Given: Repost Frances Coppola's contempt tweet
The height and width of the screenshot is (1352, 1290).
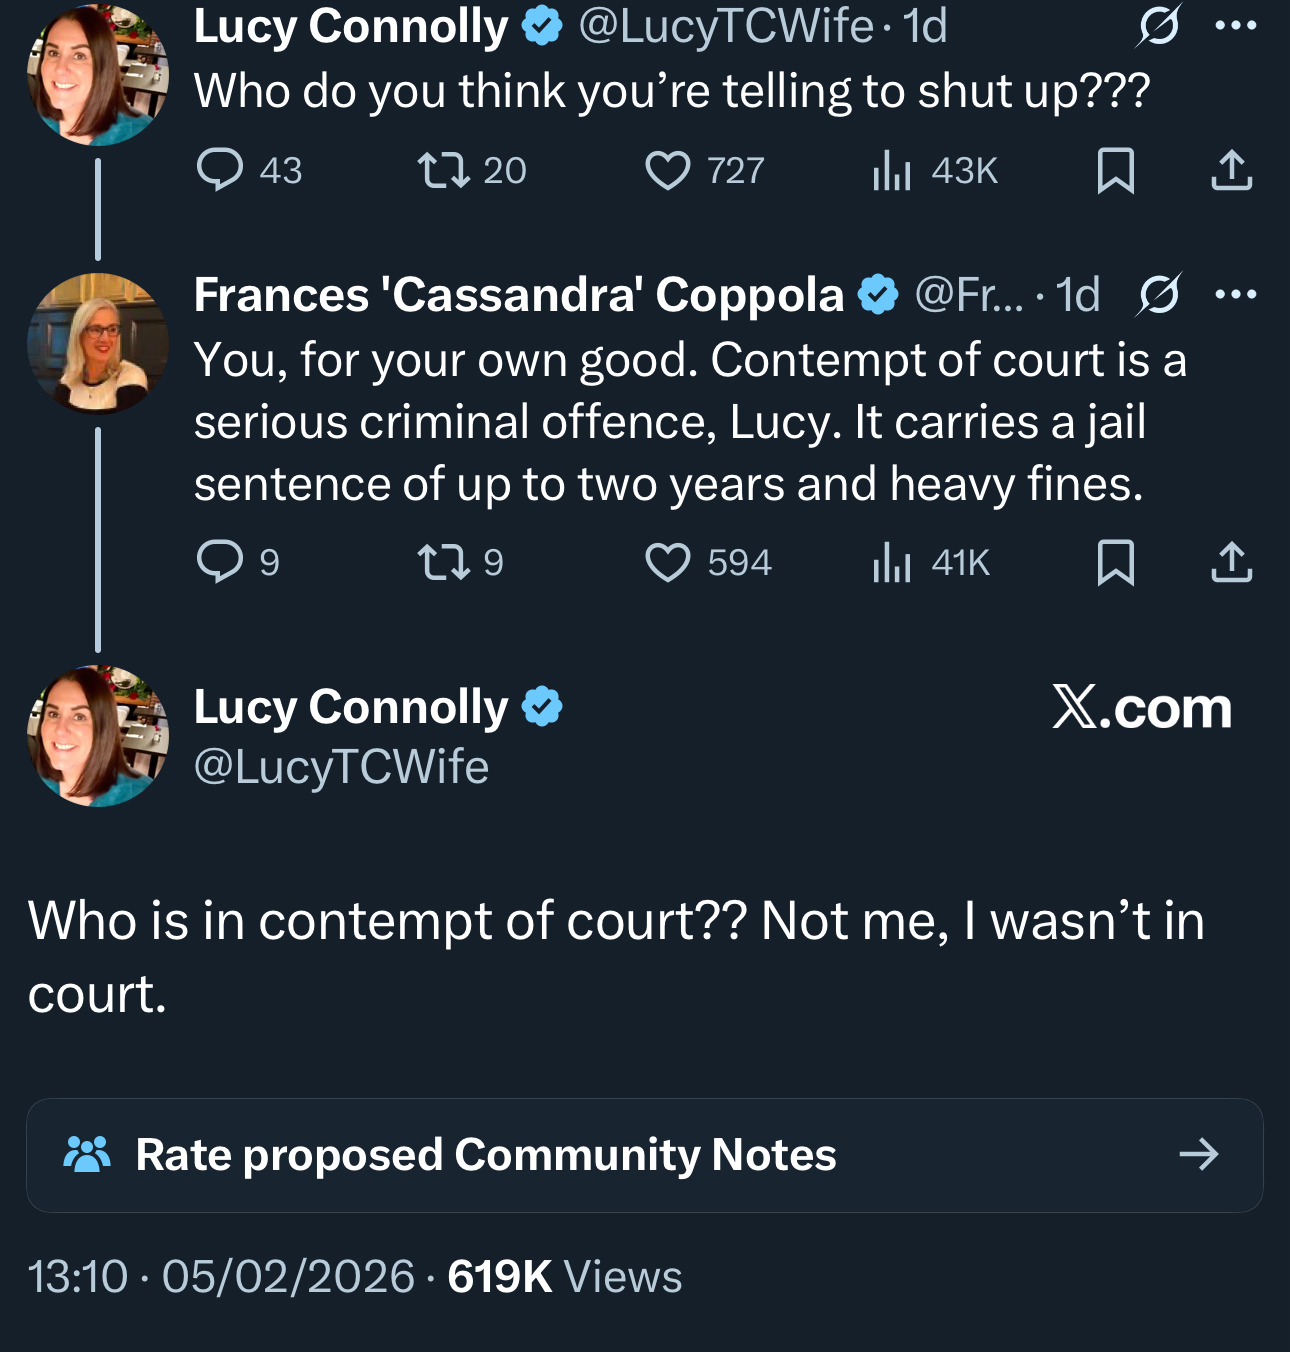Looking at the screenshot, I should coord(444,562).
